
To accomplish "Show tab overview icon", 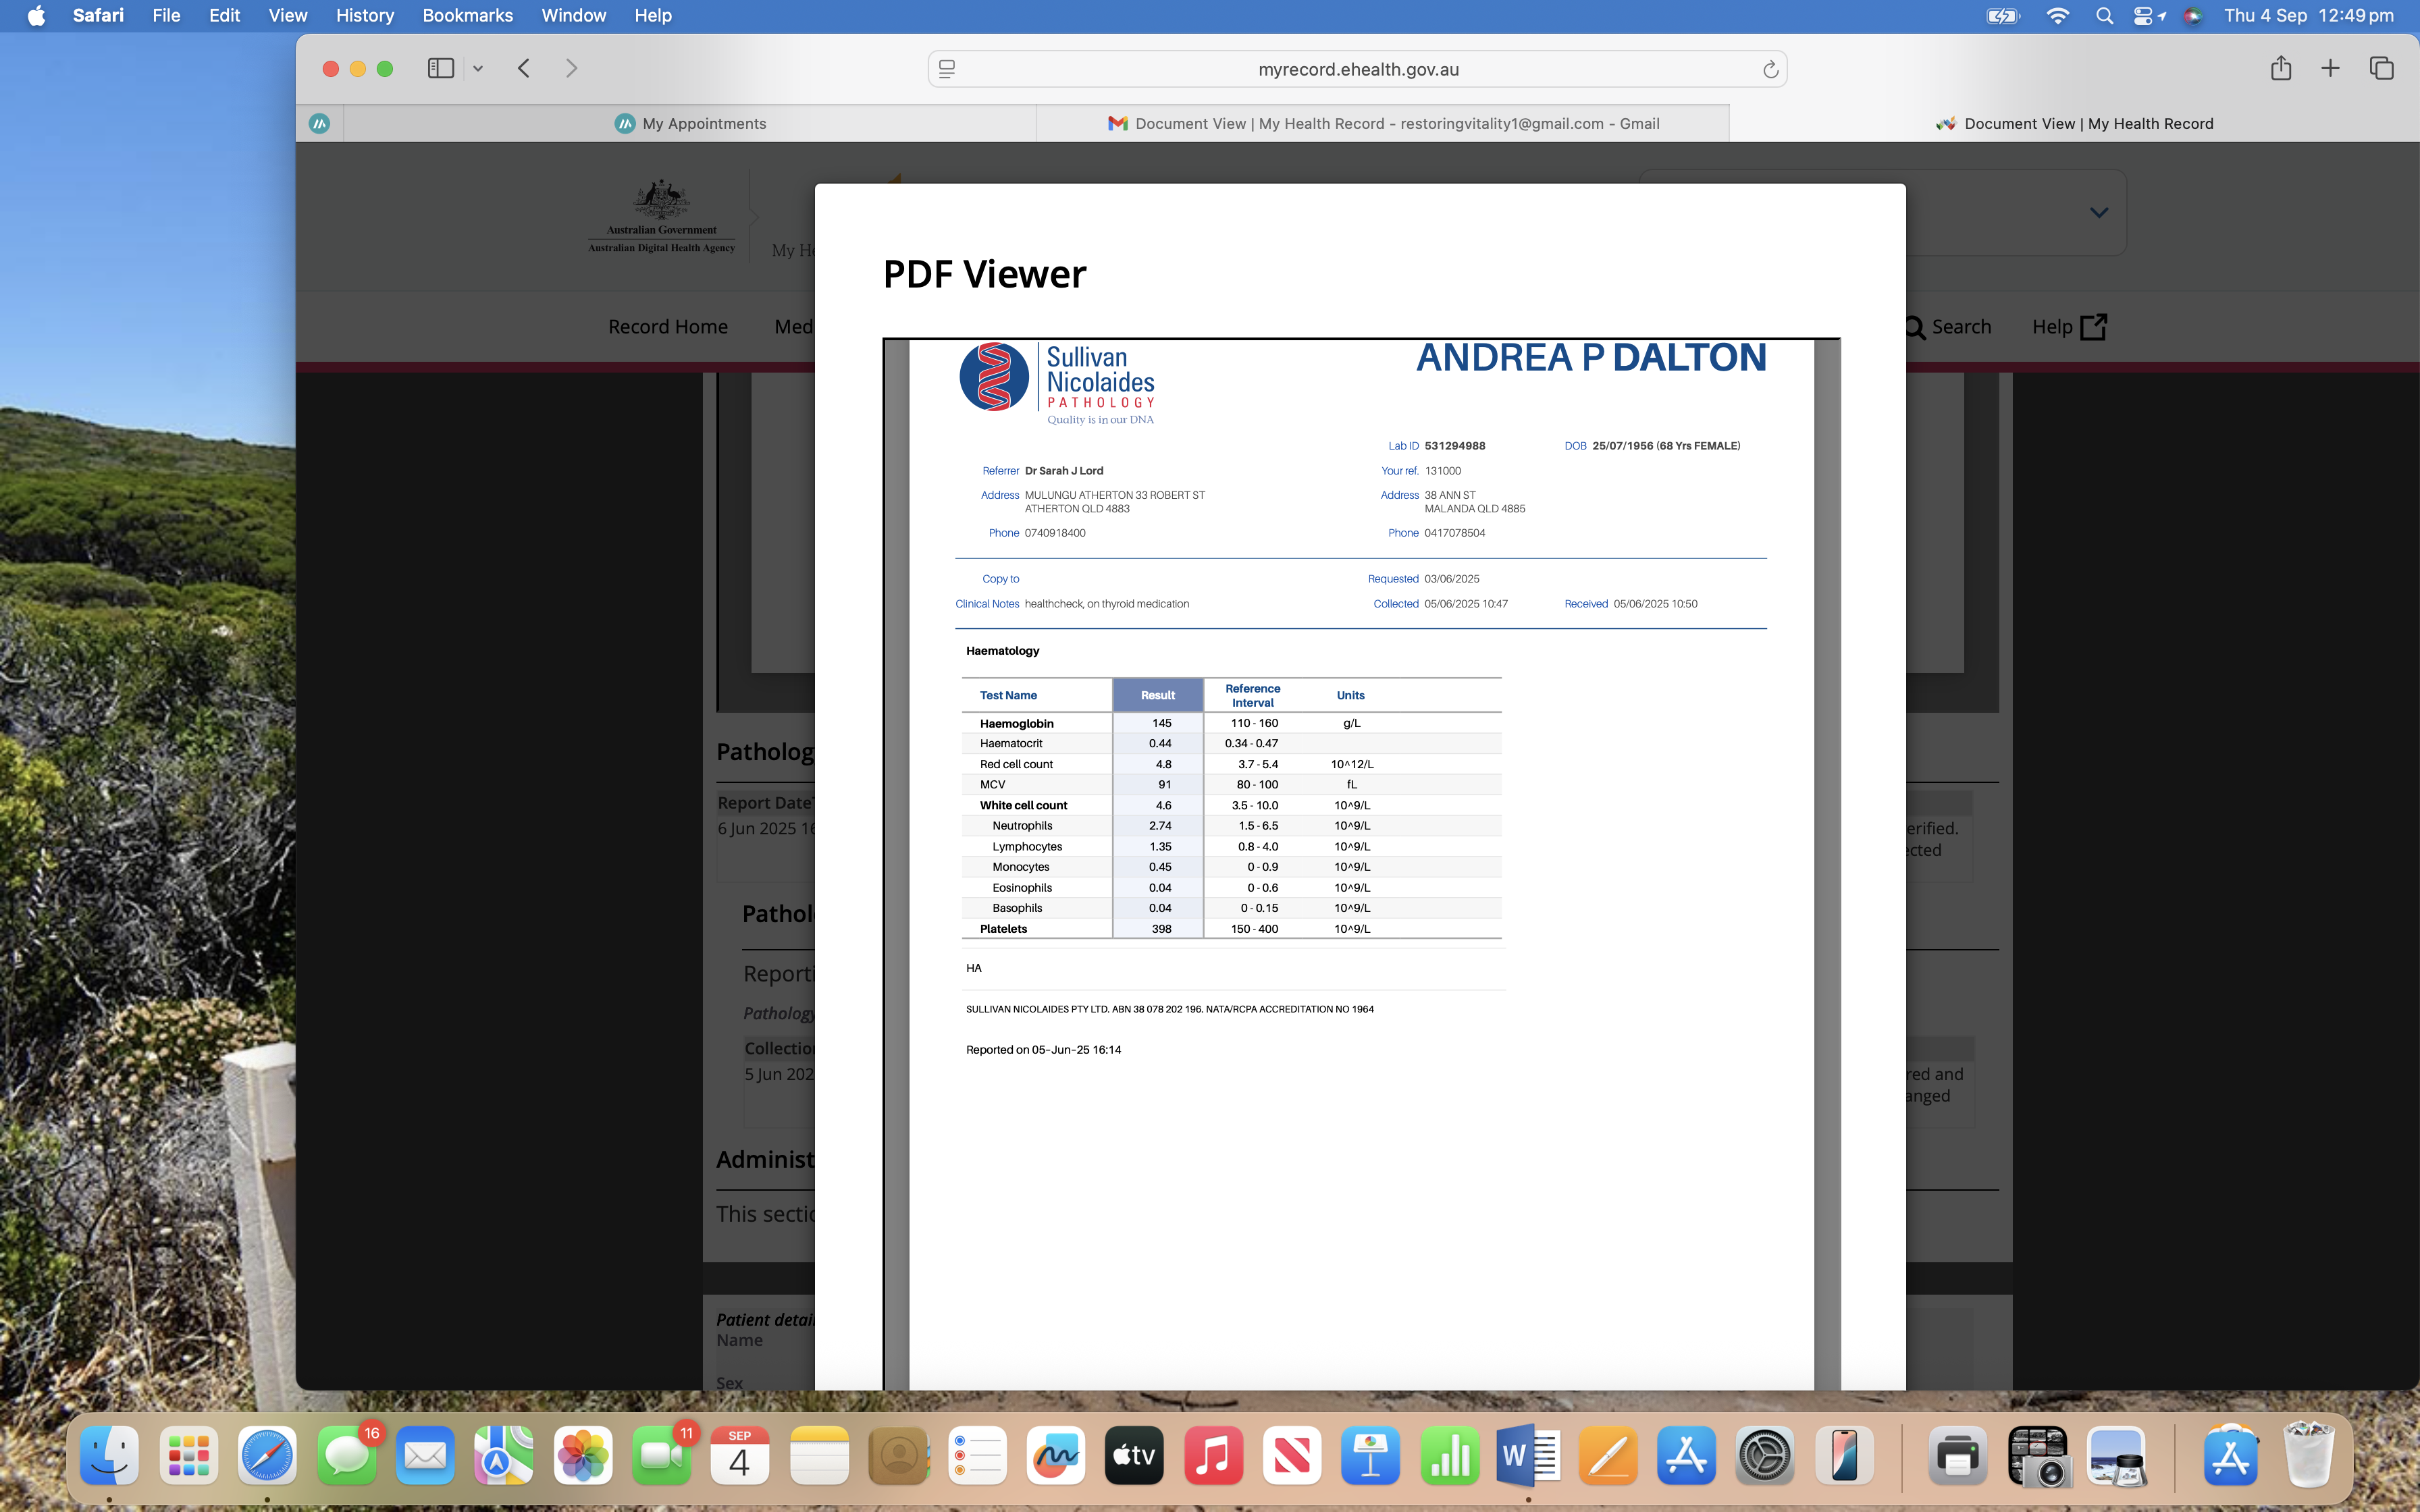I will click(x=2381, y=68).
